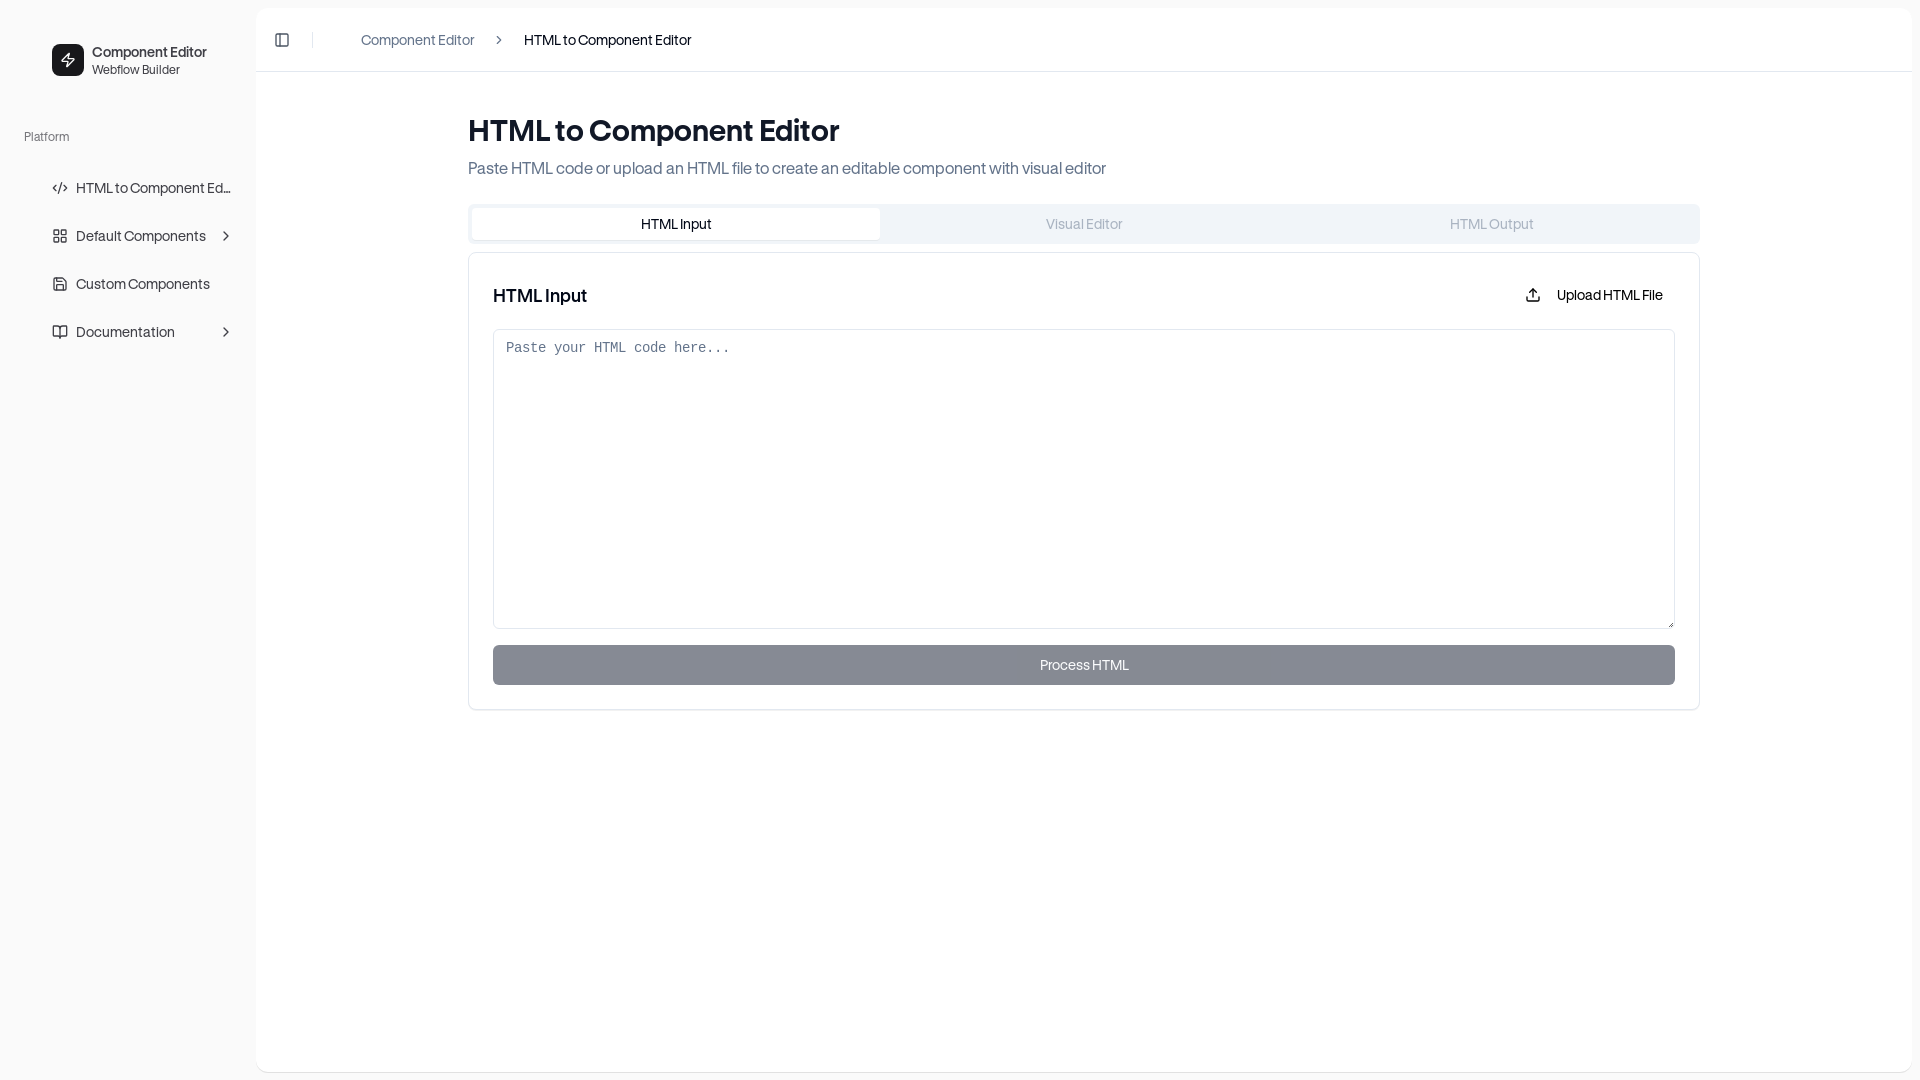This screenshot has width=1920, height=1080.
Task: Click the upload arrow icon
Action: pyautogui.click(x=1533, y=295)
